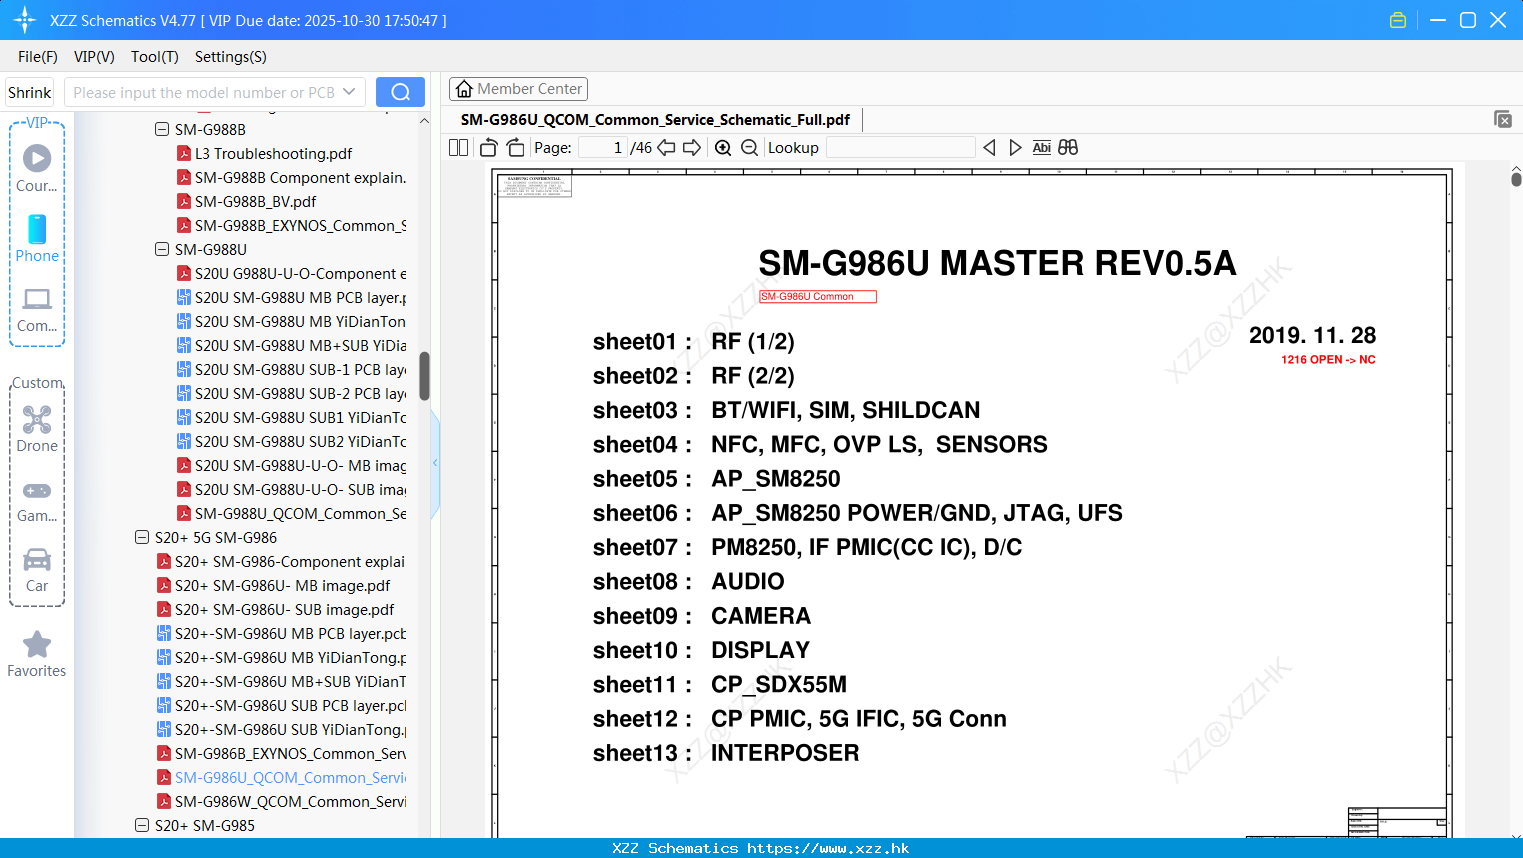This screenshot has width=1523, height=858.
Task: Open the Car category icon
Action: click(37, 569)
